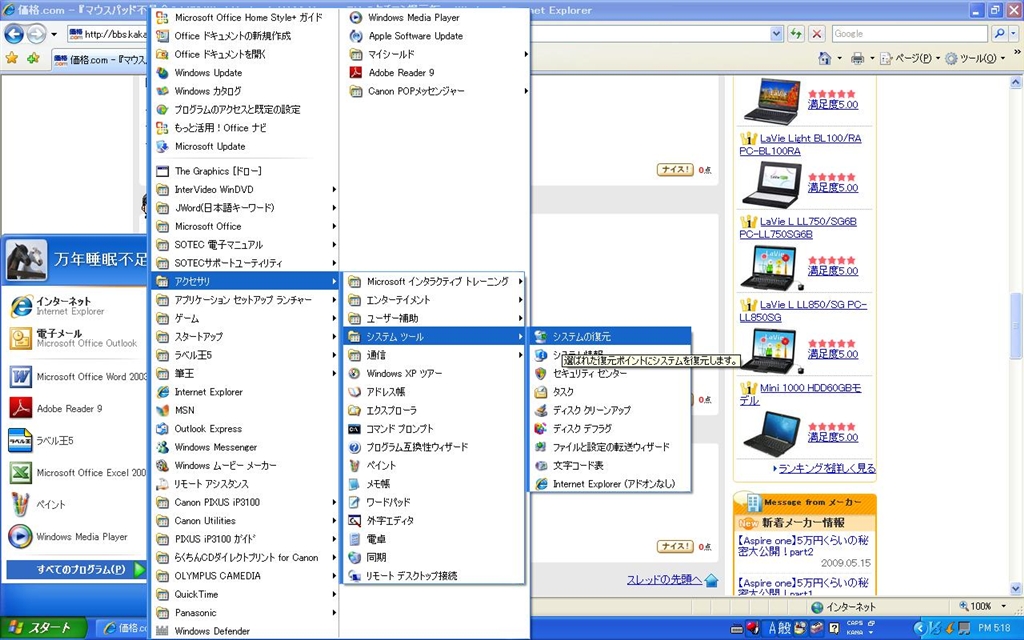Click the スタート button

43,628
